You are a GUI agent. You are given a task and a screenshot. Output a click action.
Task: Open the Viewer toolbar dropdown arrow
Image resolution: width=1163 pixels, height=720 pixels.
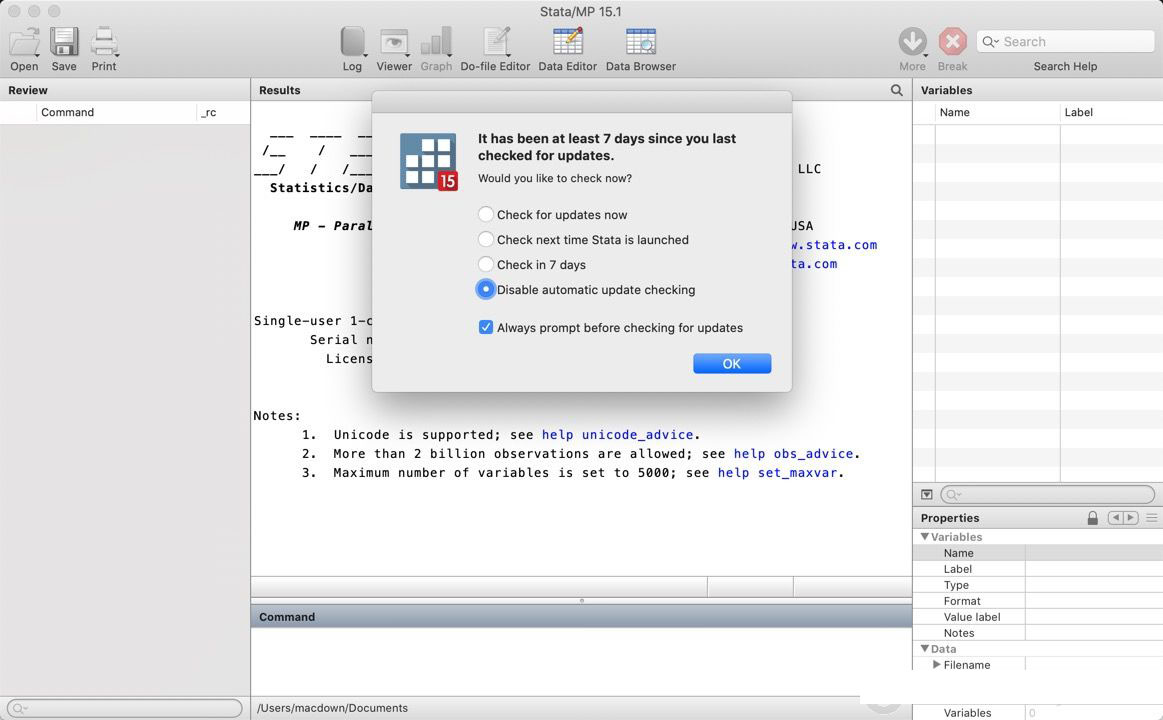[x=407, y=55]
